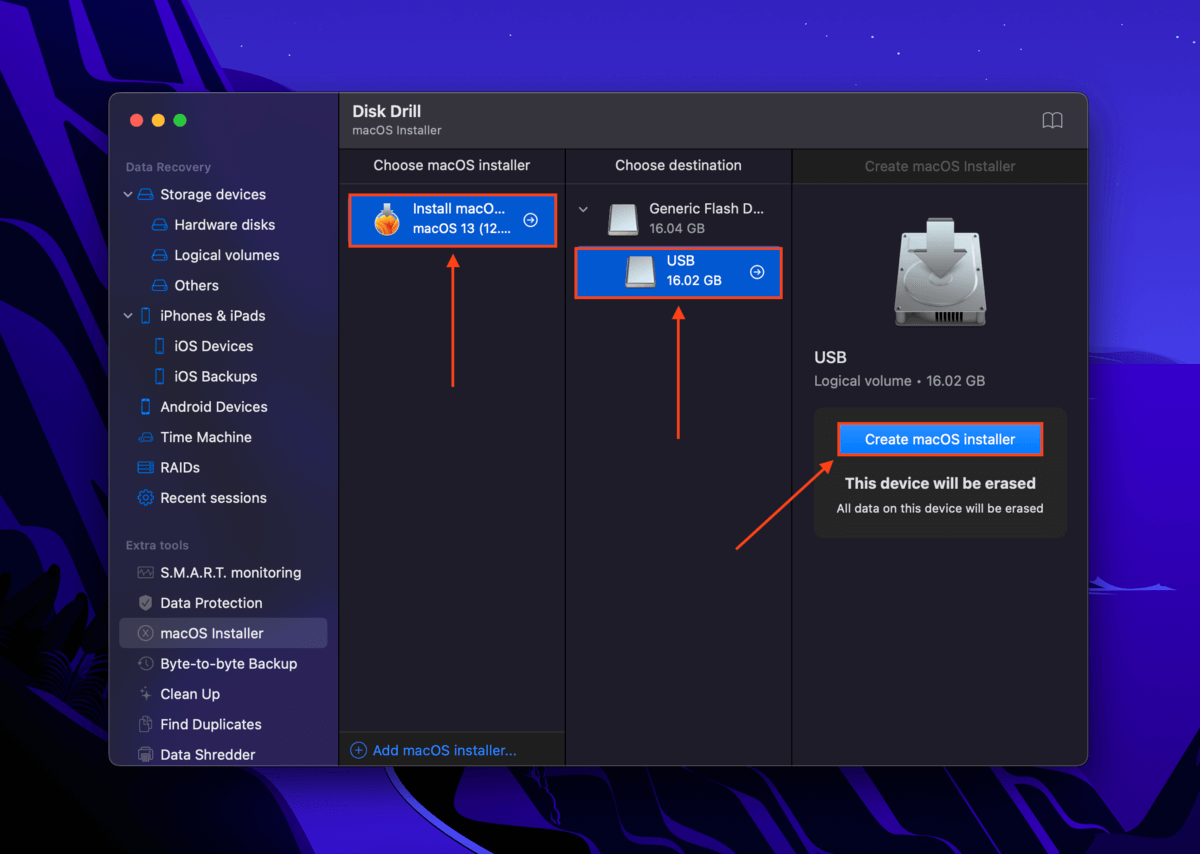Click the Choose destination column header

(678, 165)
